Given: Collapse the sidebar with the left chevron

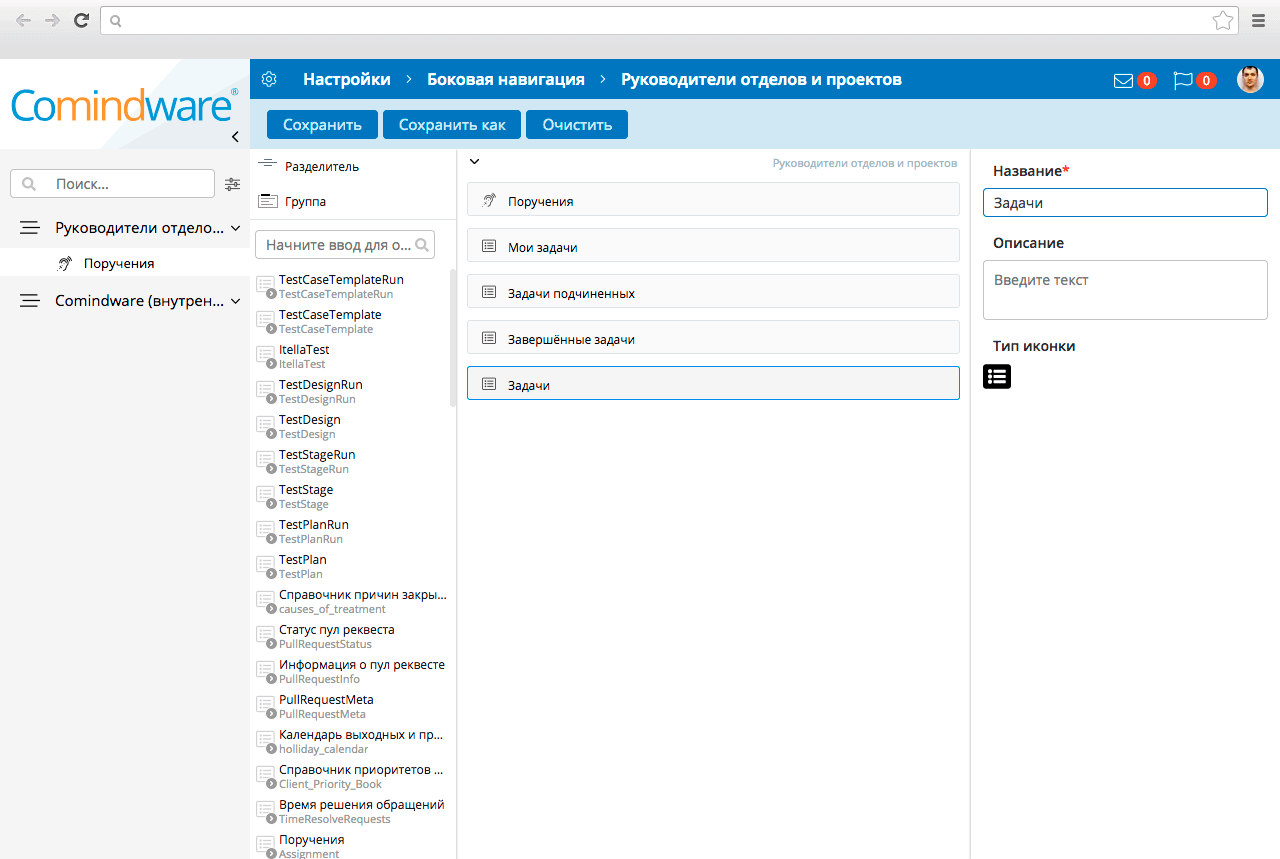Looking at the screenshot, I should coord(234,136).
